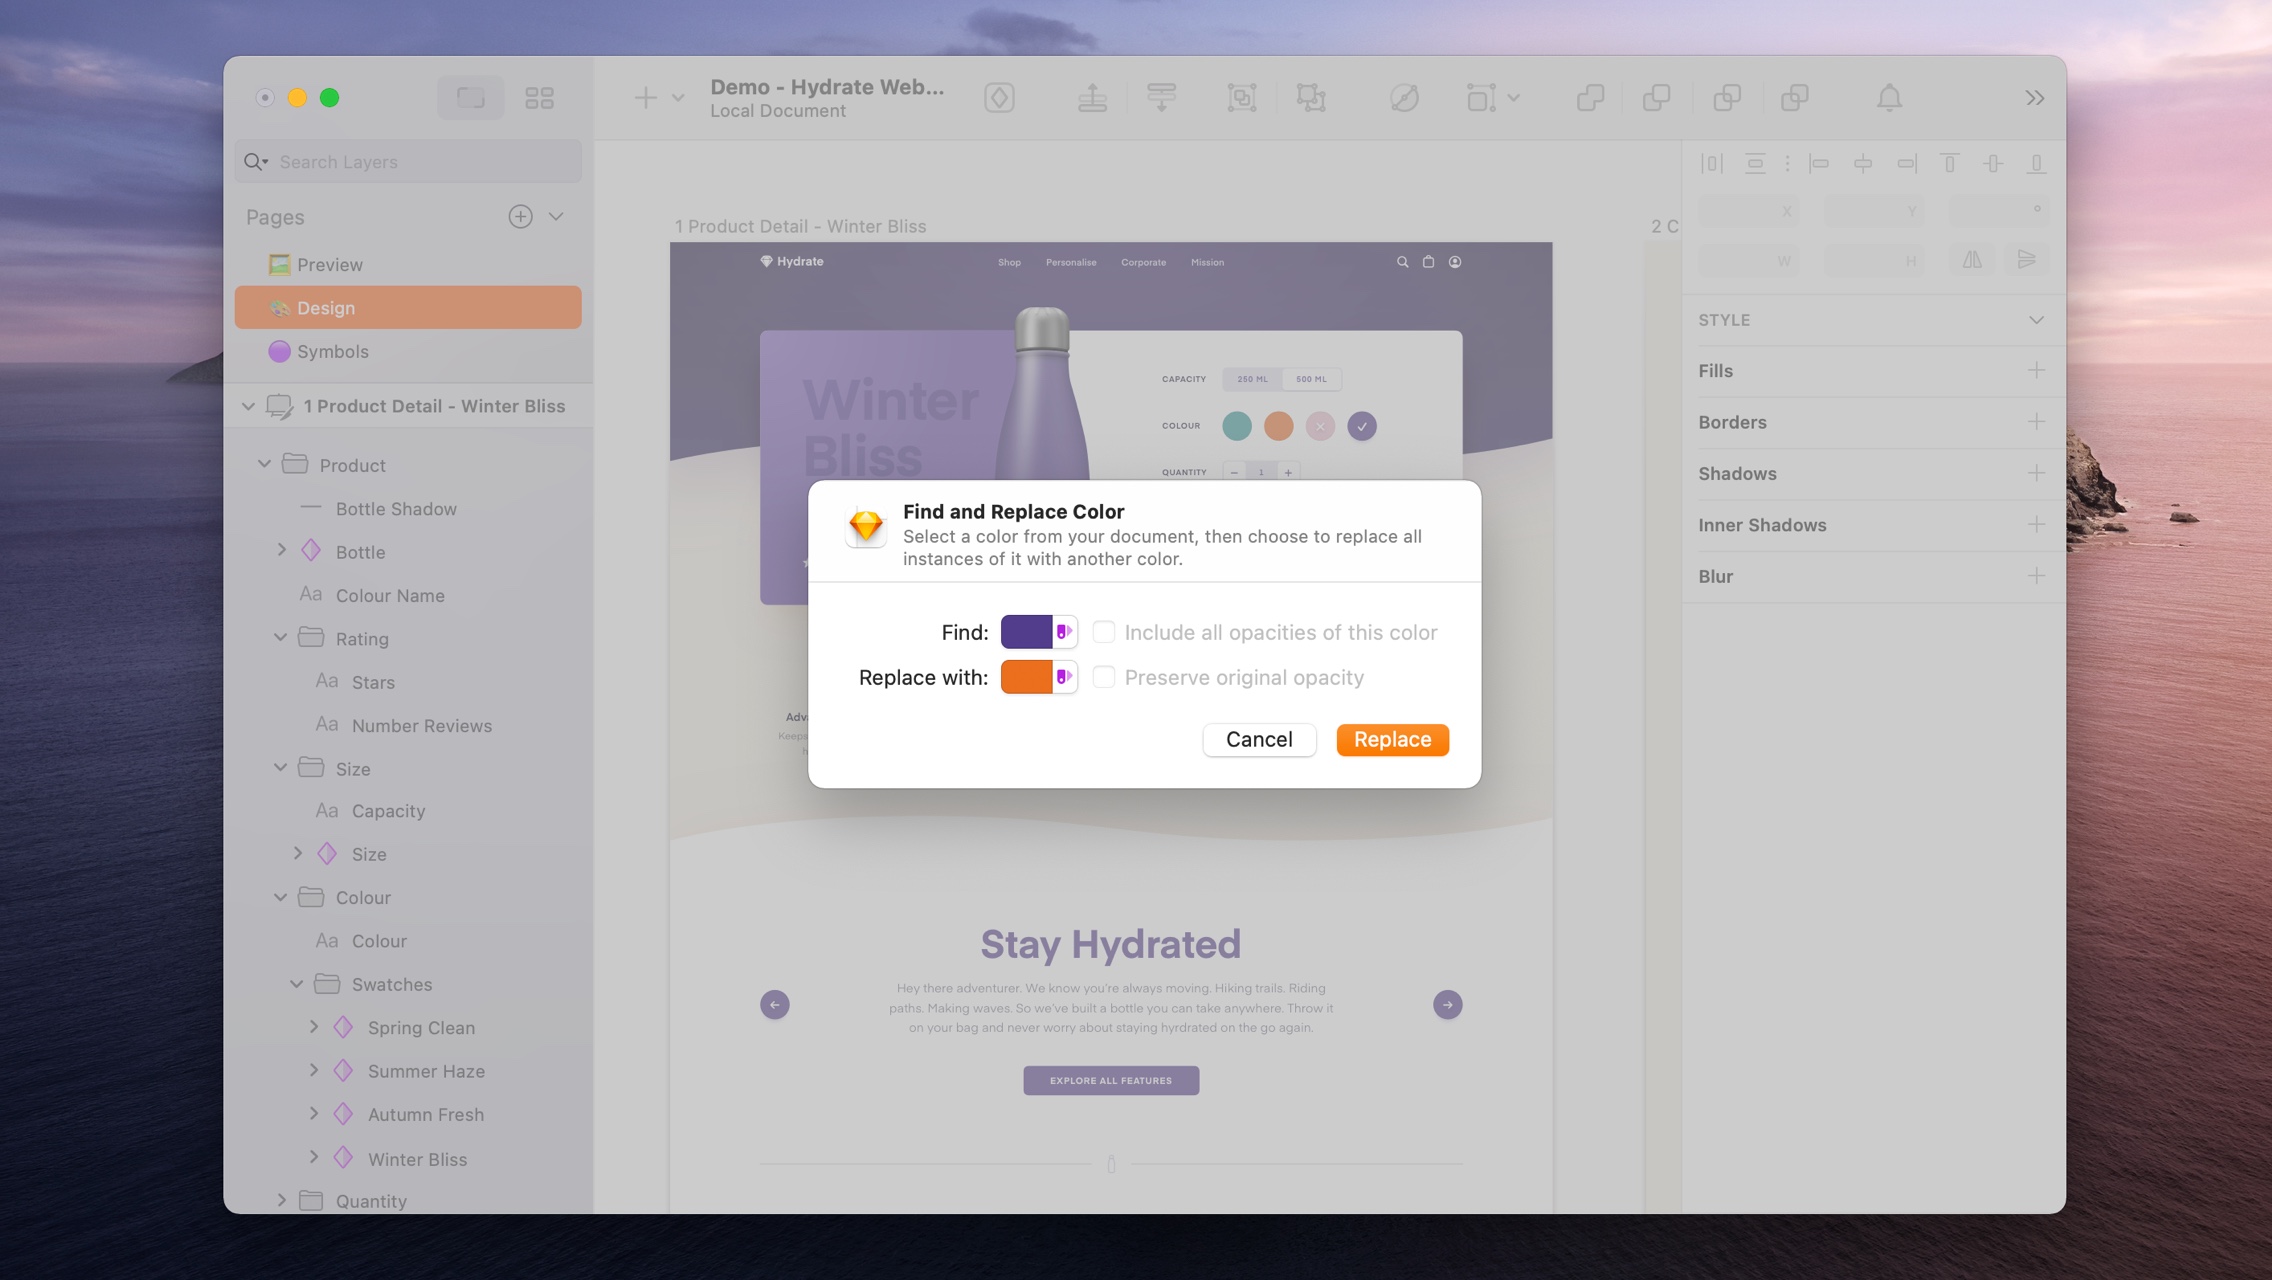Enable Include all opacities checkbox
2272x1280 pixels.
coord(1102,631)
